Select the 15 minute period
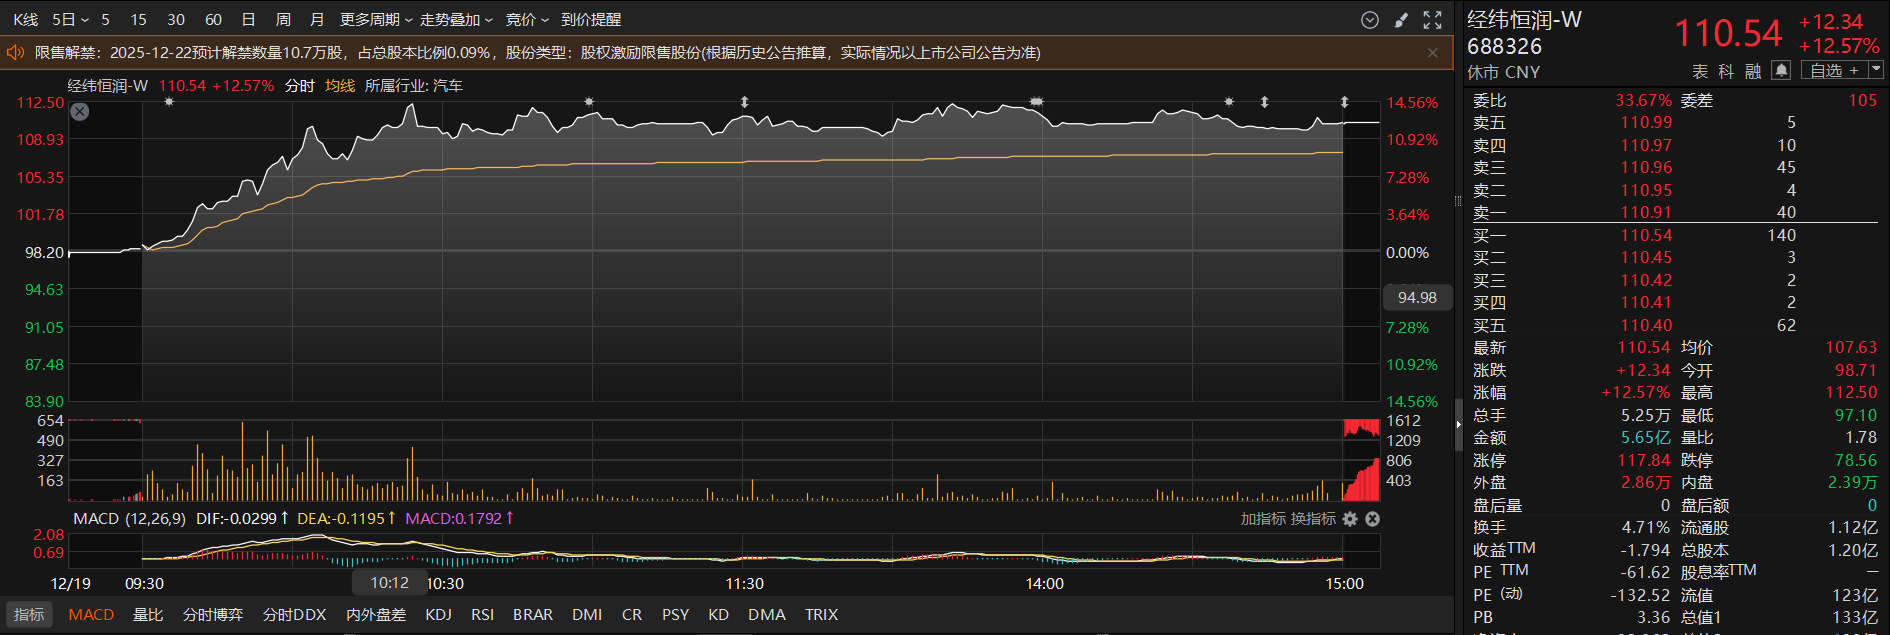This screenshot has width=1890, height=635. pyautogui.click(x=139, y=20)
